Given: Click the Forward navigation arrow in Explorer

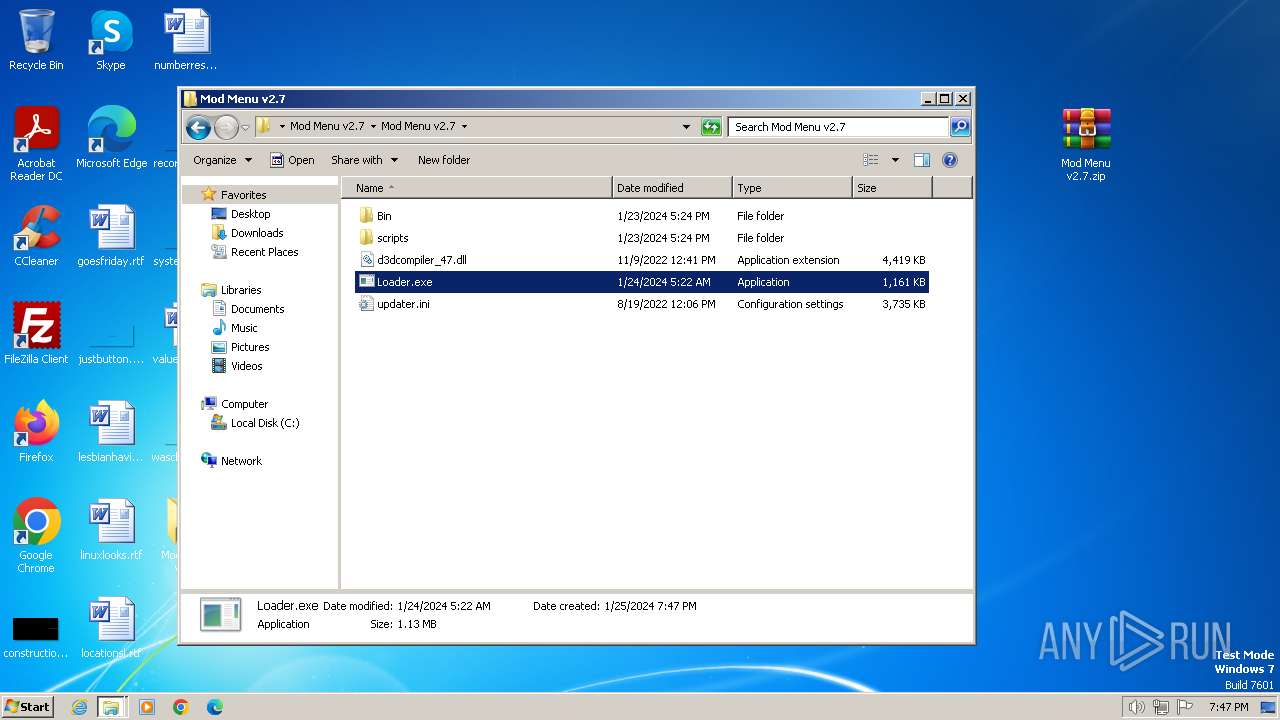Looking at the screenshot, I should click(x=227, y=127).
